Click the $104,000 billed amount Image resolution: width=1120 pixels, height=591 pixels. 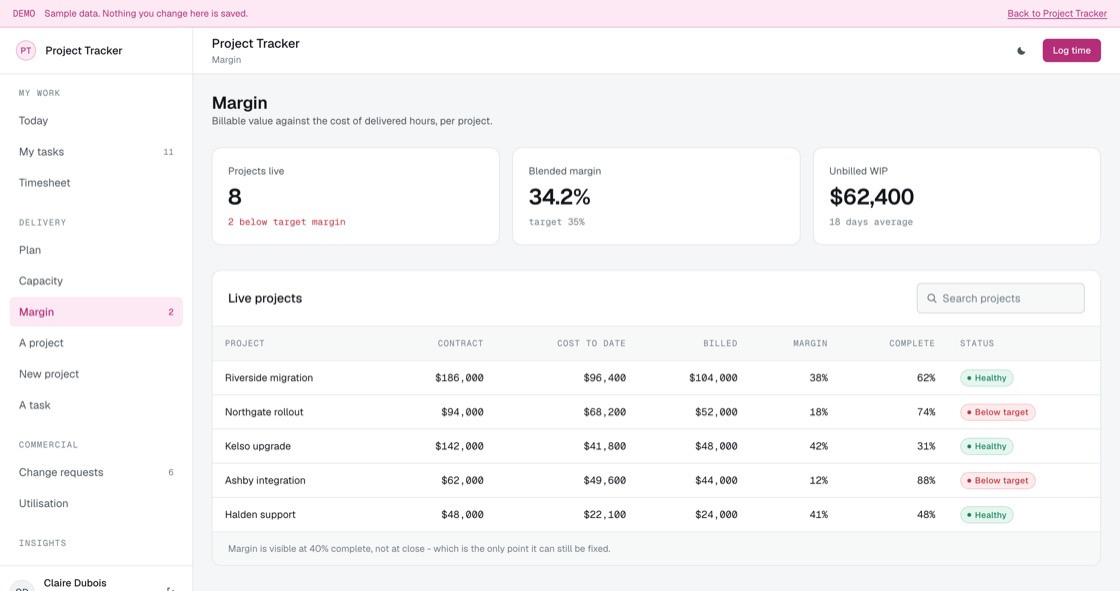click(x=714, y=378)
